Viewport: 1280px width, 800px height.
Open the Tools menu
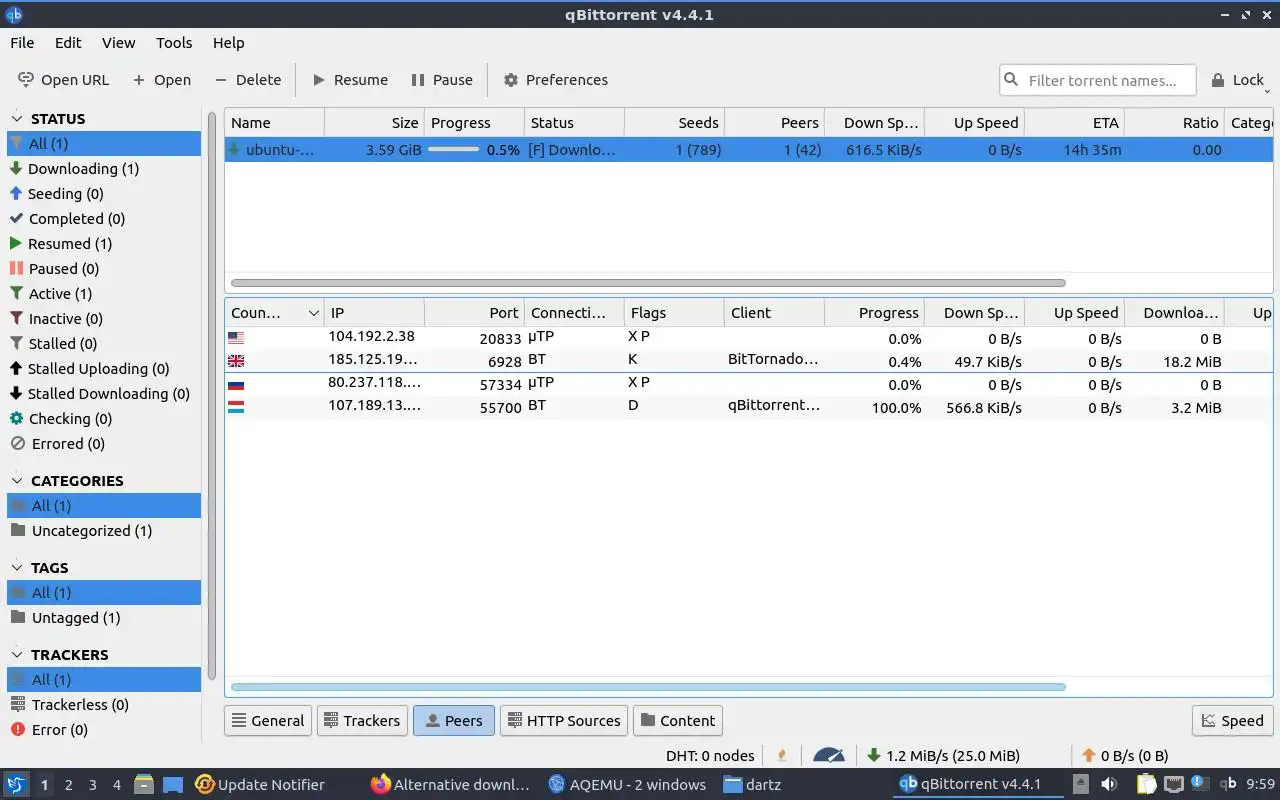[174, 43]
